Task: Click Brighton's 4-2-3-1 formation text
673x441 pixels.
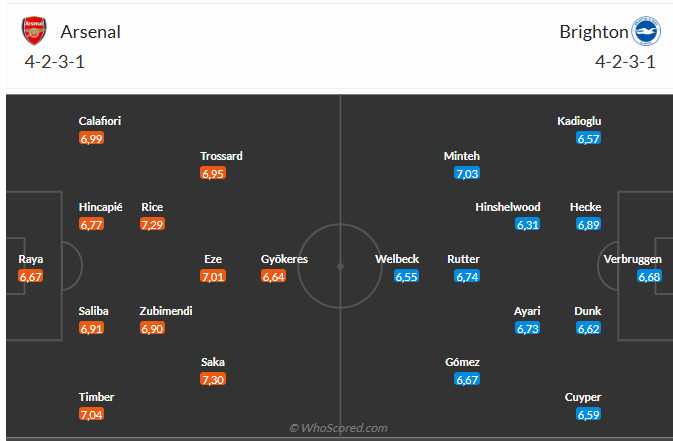Action: point(625,61)
